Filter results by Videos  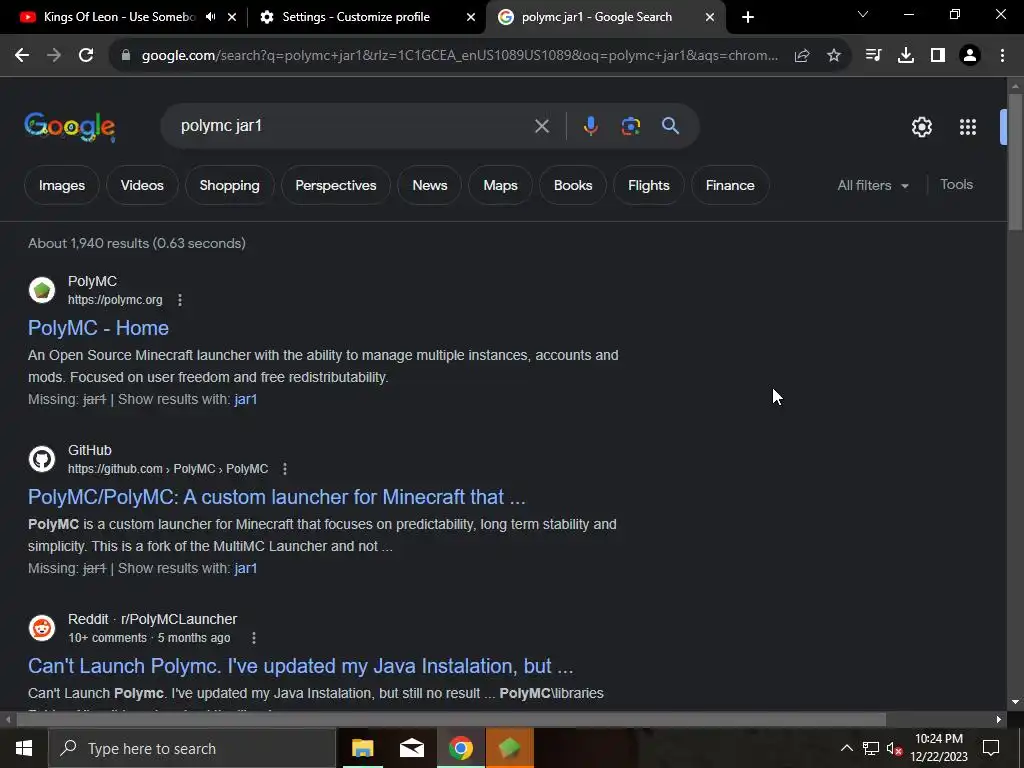[x=142, y=185]
